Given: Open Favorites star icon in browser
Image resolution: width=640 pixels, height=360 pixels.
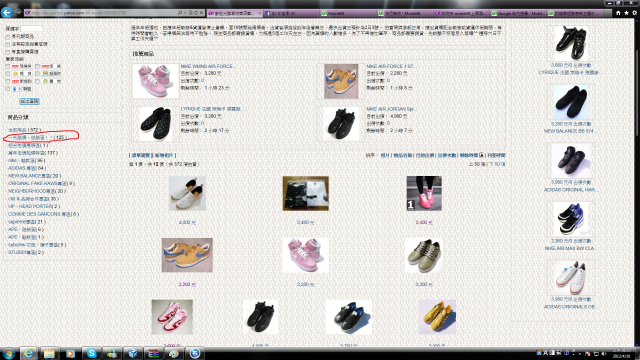Looking at the screenshot, I should [x=626, y=13].
